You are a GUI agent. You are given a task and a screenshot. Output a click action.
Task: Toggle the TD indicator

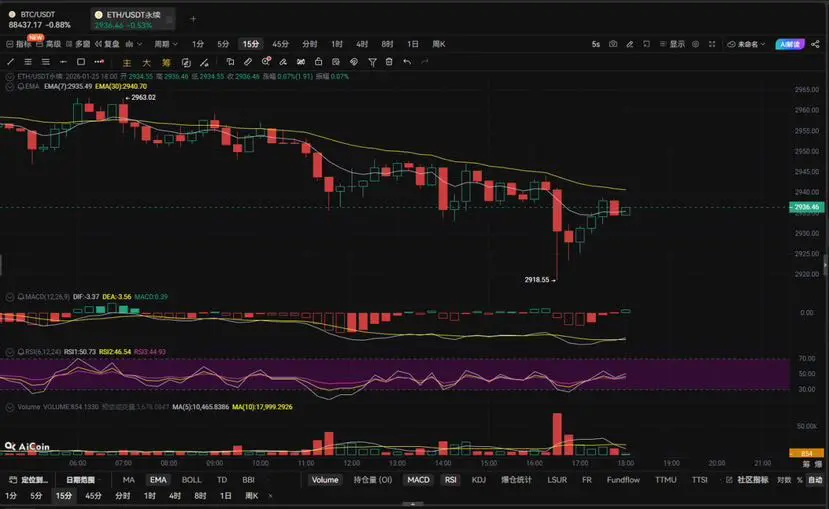pos(222,480)
